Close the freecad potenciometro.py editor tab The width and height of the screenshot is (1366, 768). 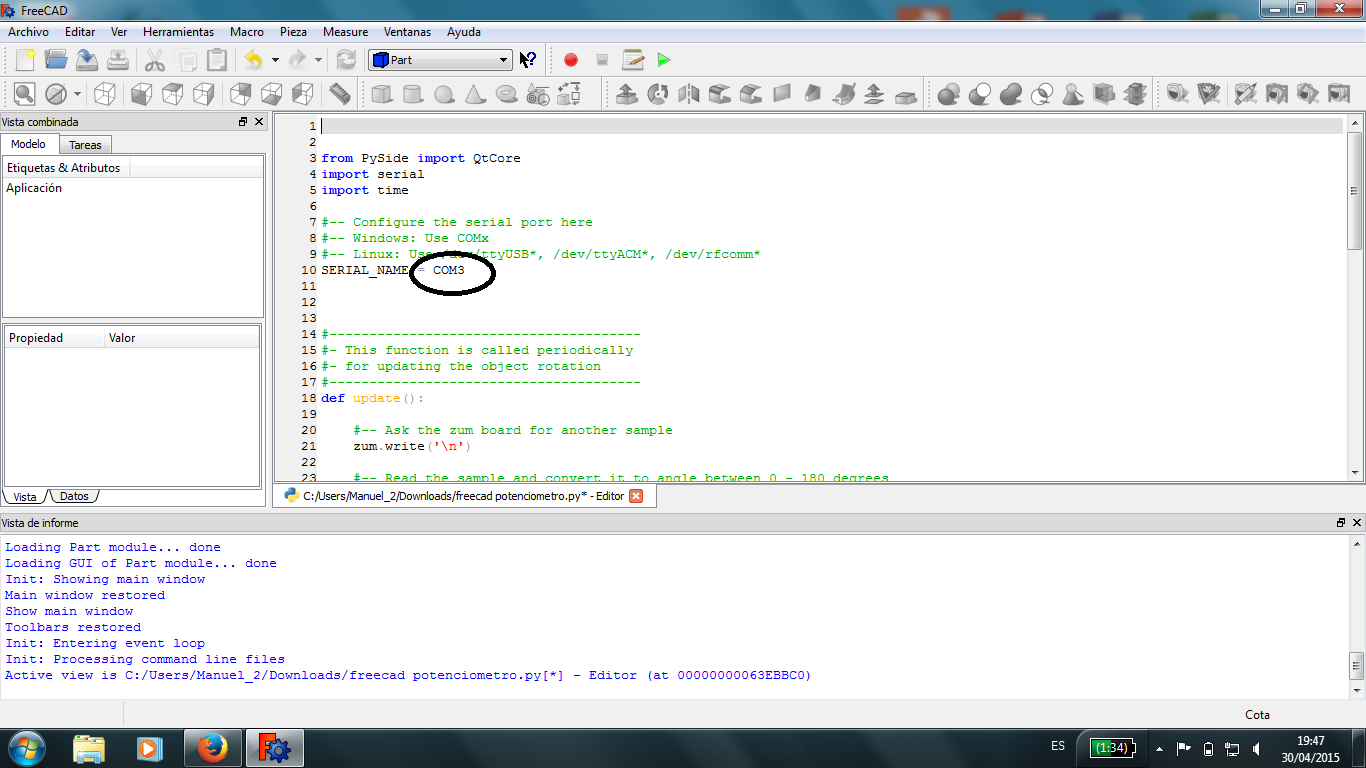pos(636,495)
